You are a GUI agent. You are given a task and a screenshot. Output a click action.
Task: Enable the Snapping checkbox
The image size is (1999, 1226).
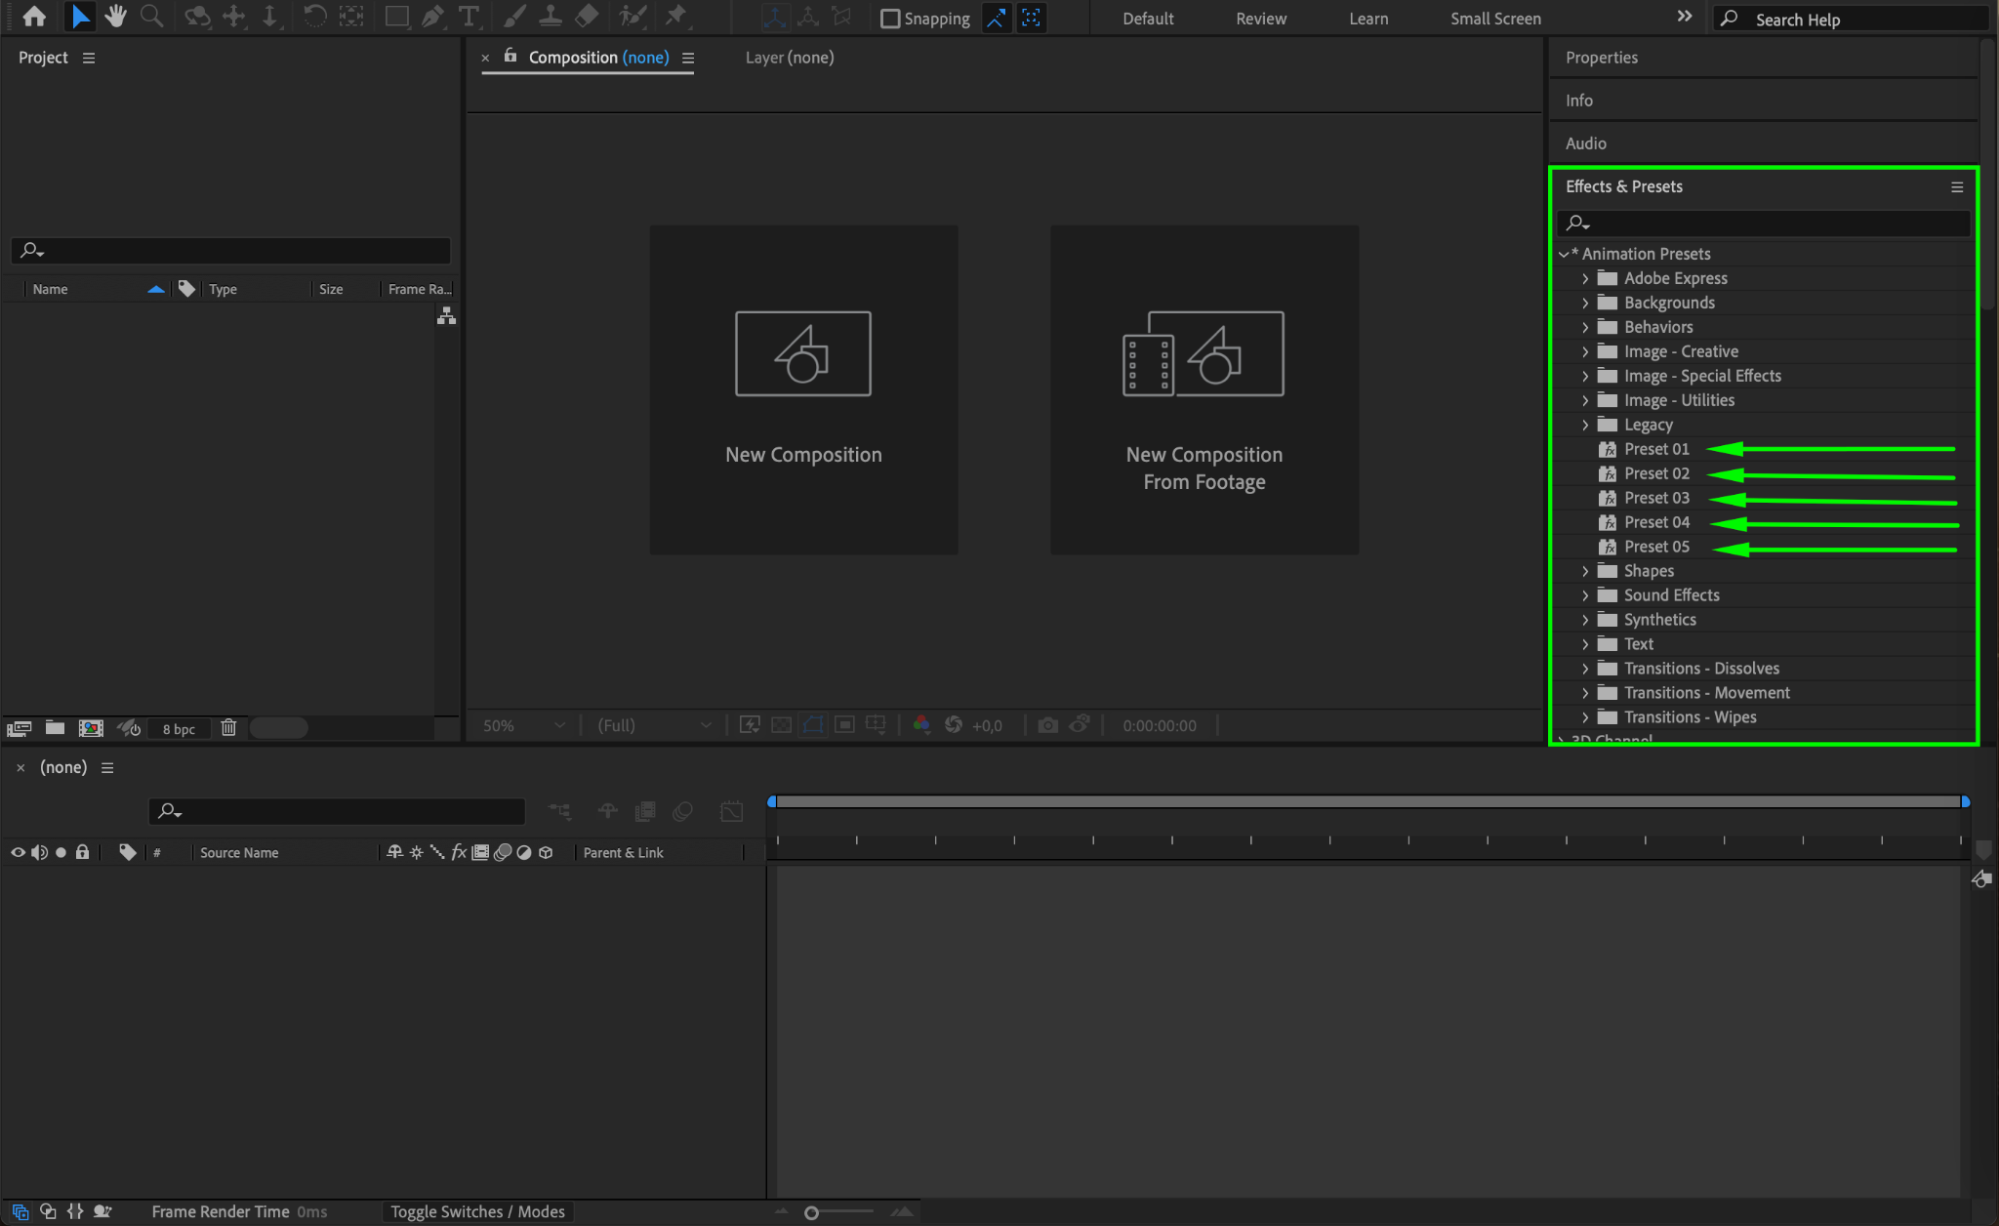(x=890, y=18)
